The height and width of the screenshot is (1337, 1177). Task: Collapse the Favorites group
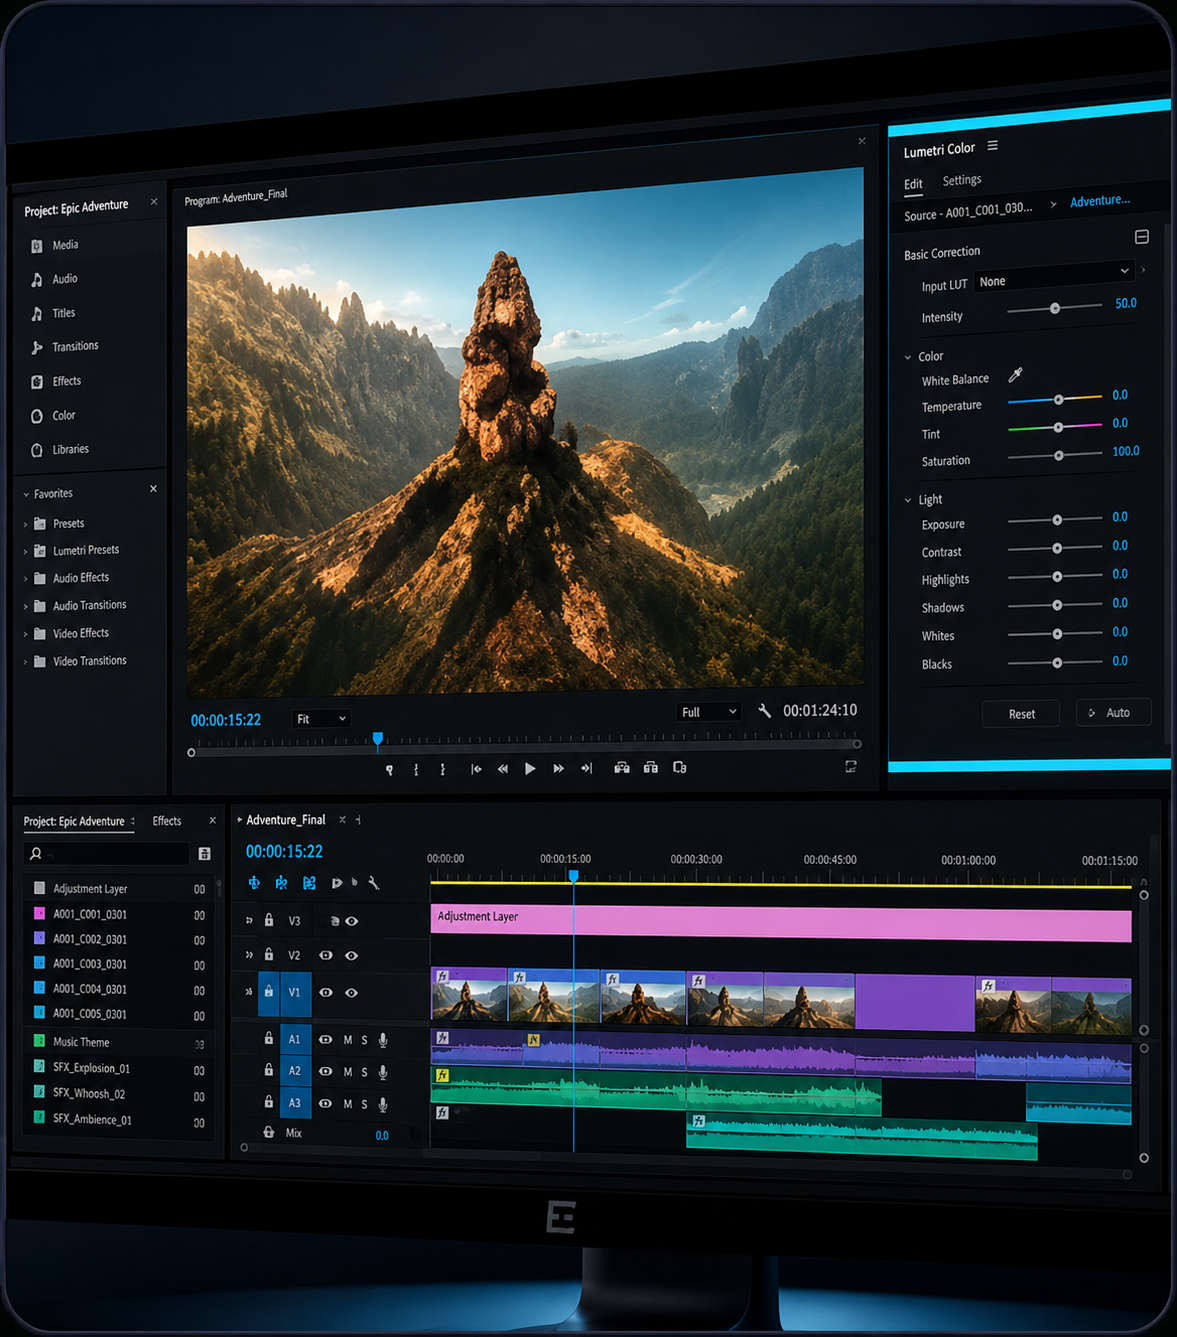tap(26, 494)
